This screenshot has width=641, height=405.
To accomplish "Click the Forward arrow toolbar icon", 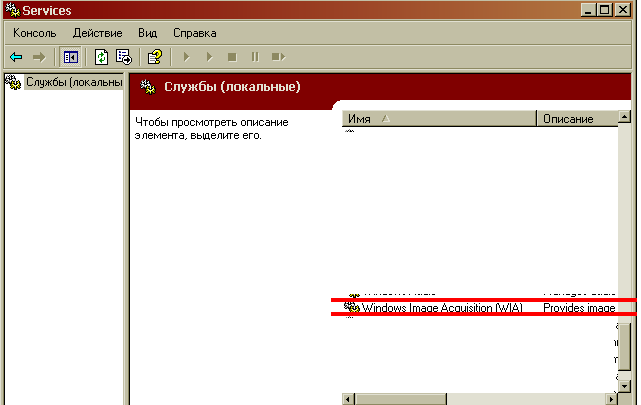I will (39, 57).
